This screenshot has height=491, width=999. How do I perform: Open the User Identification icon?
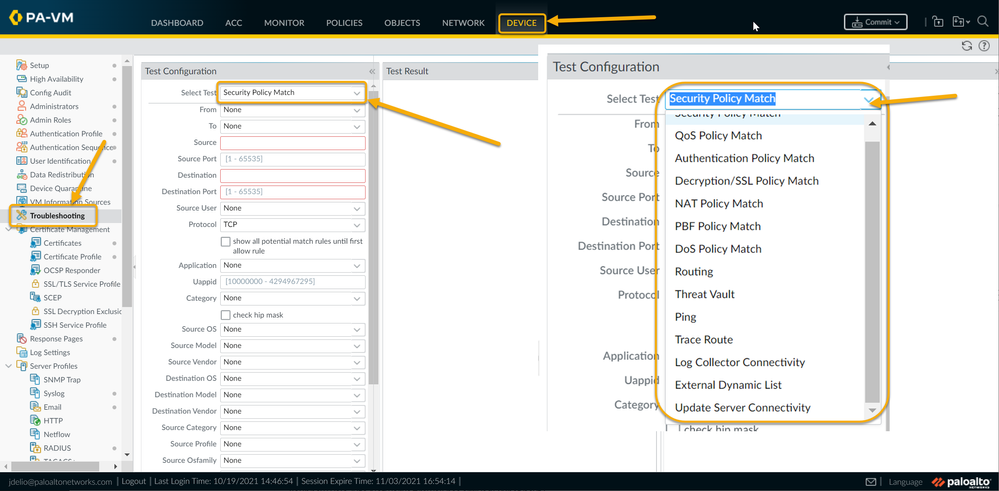tap(22, 161)
